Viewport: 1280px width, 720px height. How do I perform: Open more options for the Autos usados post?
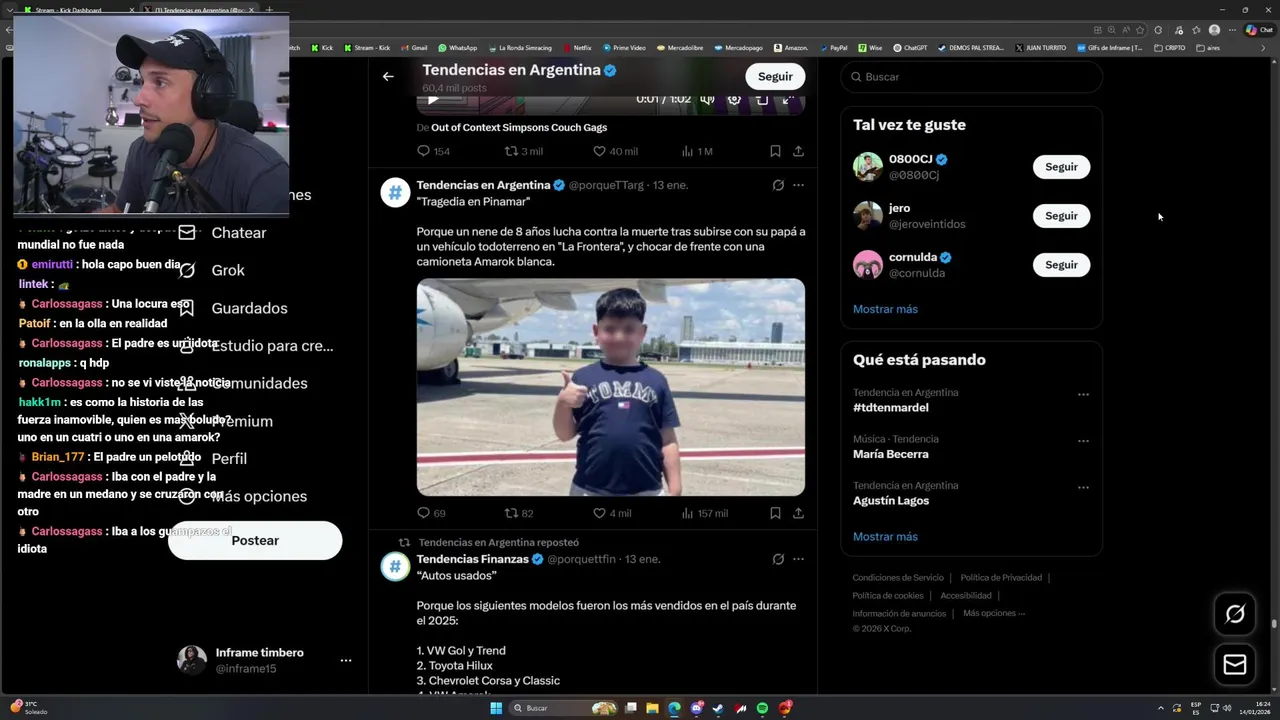(798, 559)
